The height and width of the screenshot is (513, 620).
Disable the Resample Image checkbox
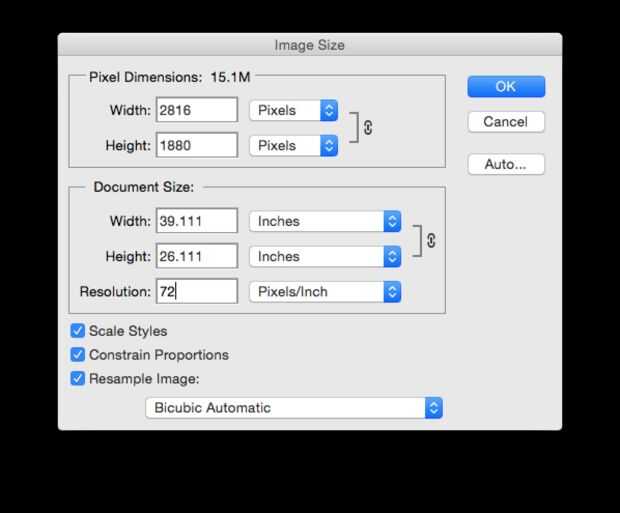pos(78,379)
